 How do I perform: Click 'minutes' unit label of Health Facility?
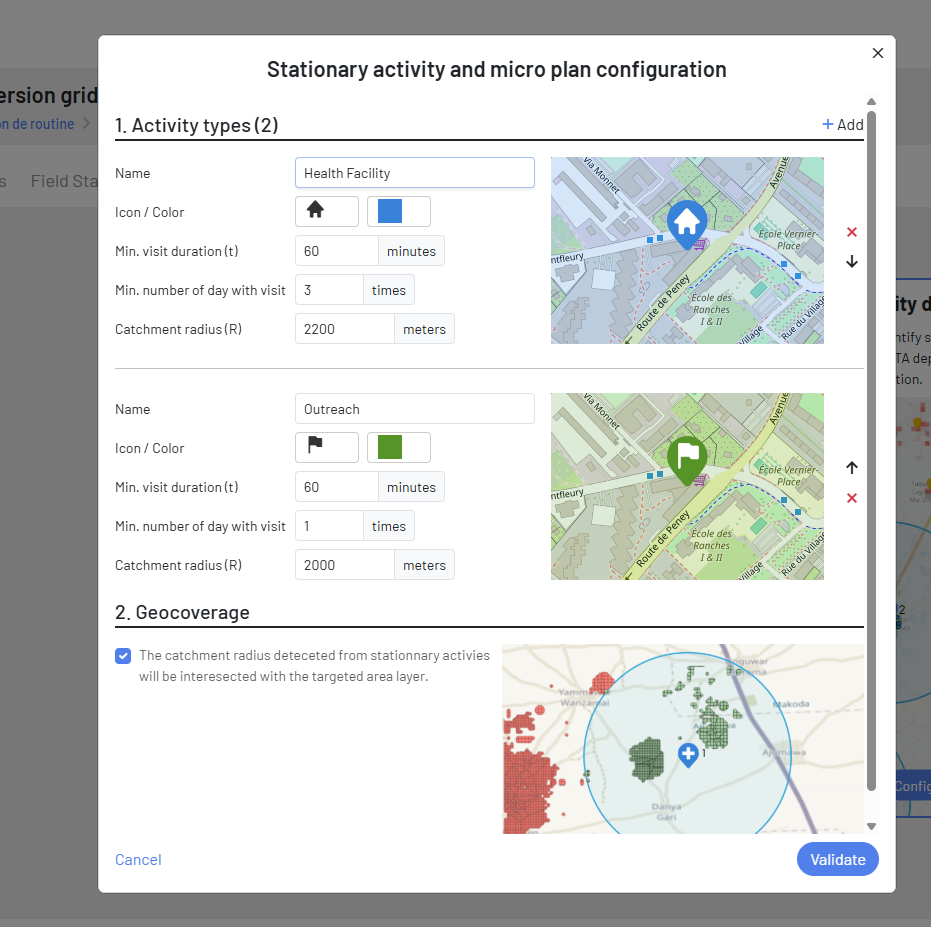click(411, 251)
